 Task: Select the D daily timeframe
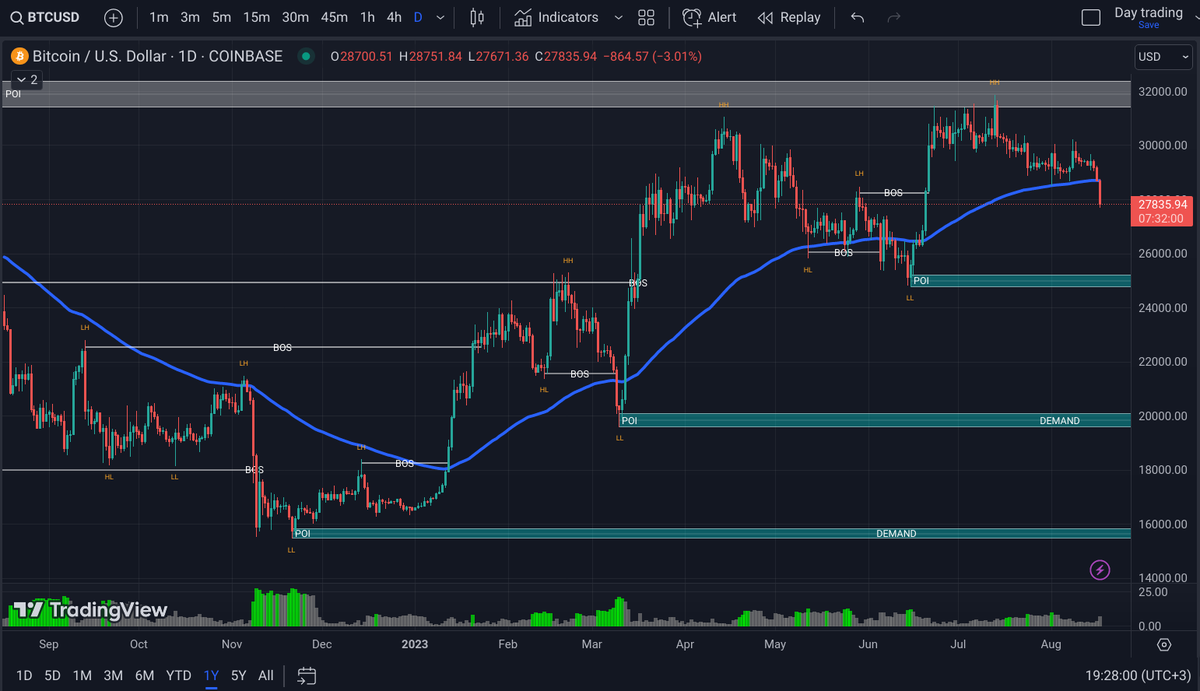point(417,17)
